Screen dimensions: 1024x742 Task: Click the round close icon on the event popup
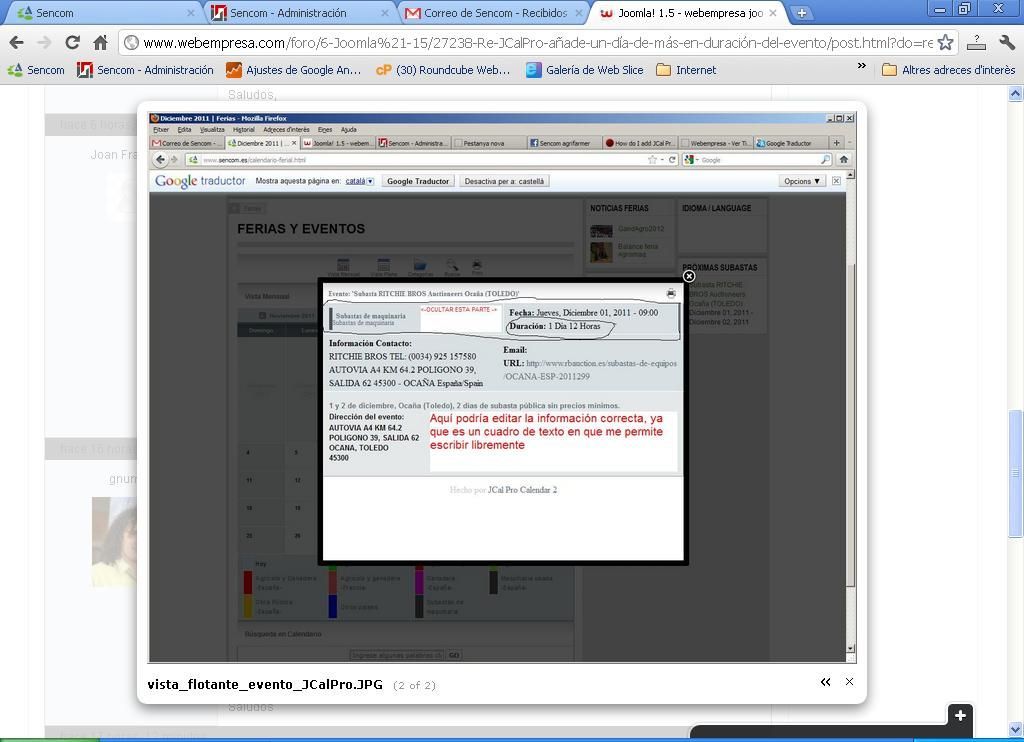(688, 276)
